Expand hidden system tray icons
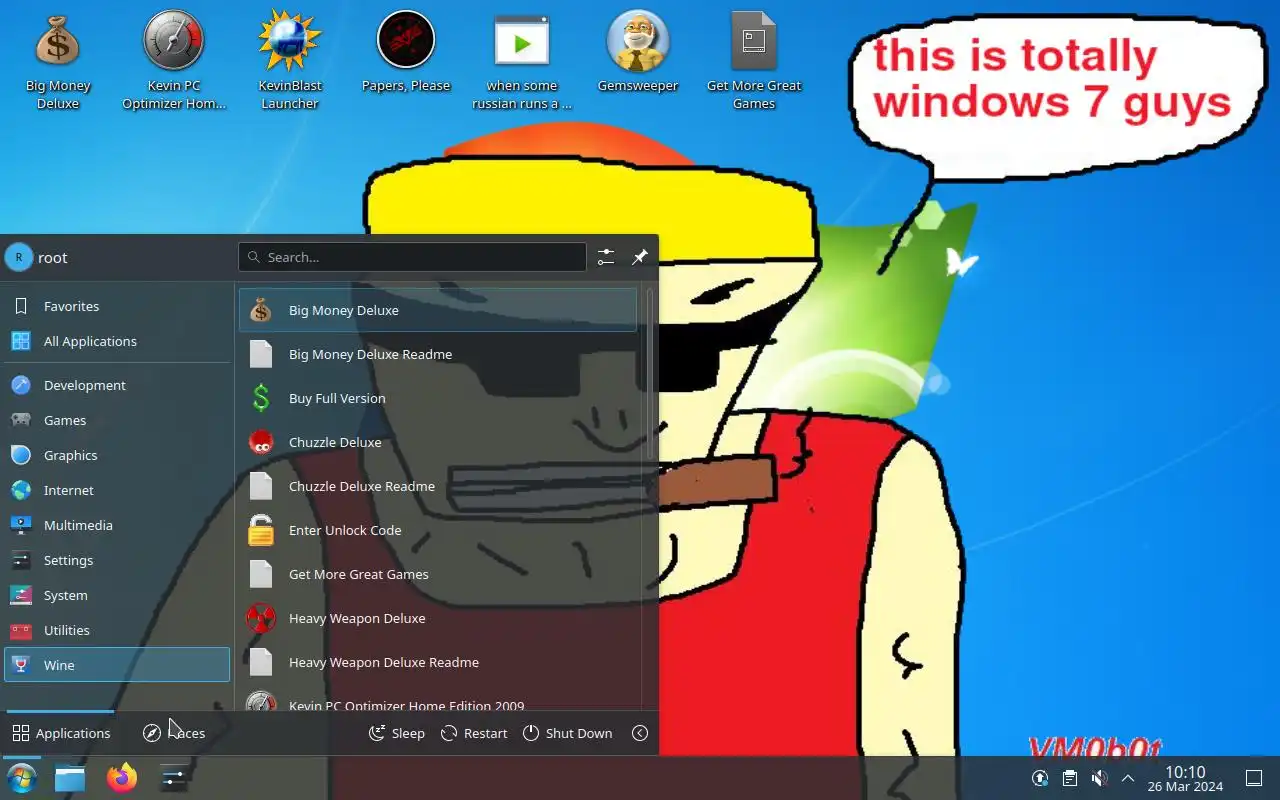 click(x=1128, y=778)
